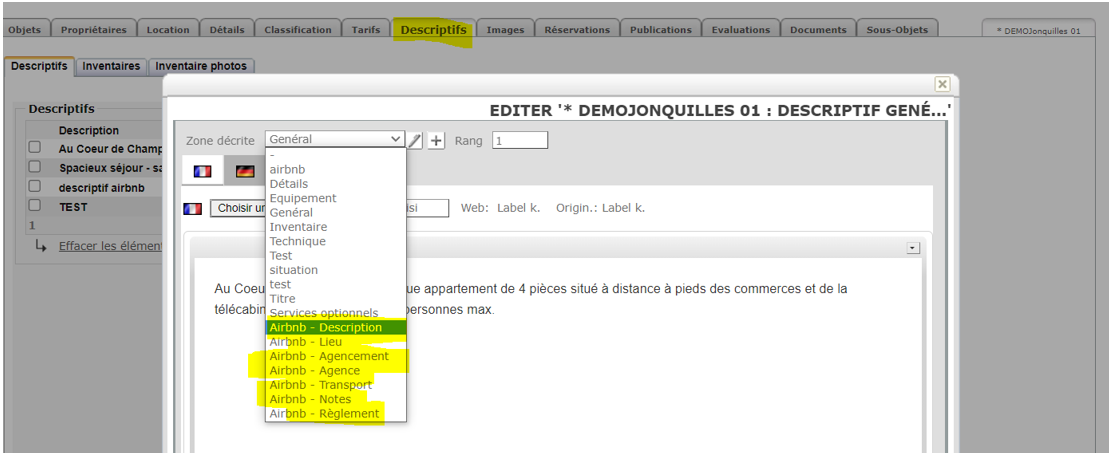Go to the Réservations tab

coord(577,30)
